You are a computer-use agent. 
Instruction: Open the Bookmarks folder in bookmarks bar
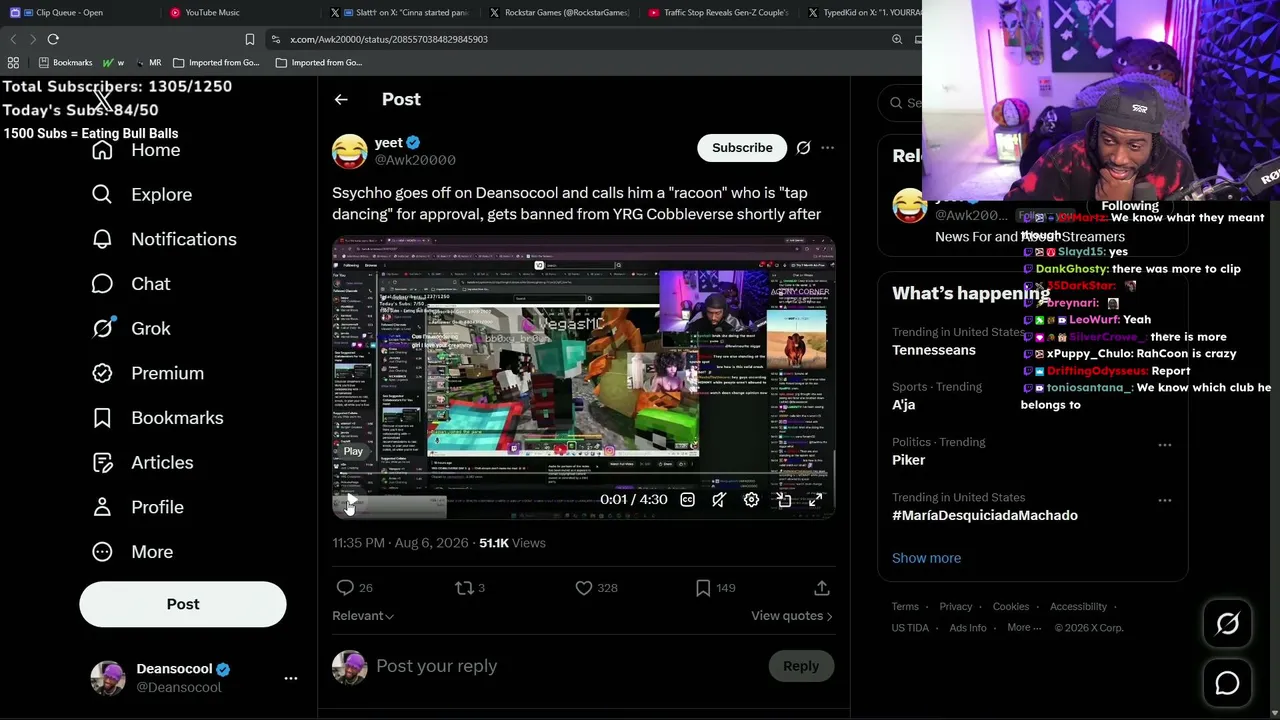pos(65,63)
